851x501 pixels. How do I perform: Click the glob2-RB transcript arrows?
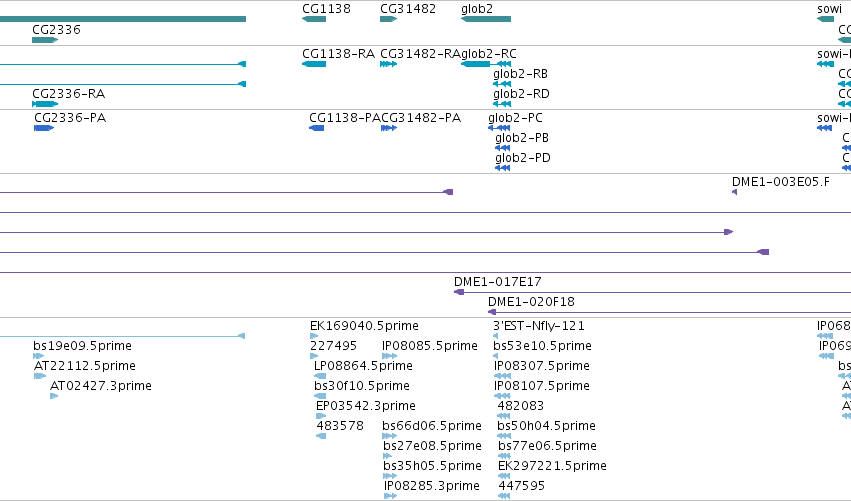coord(502,84)
